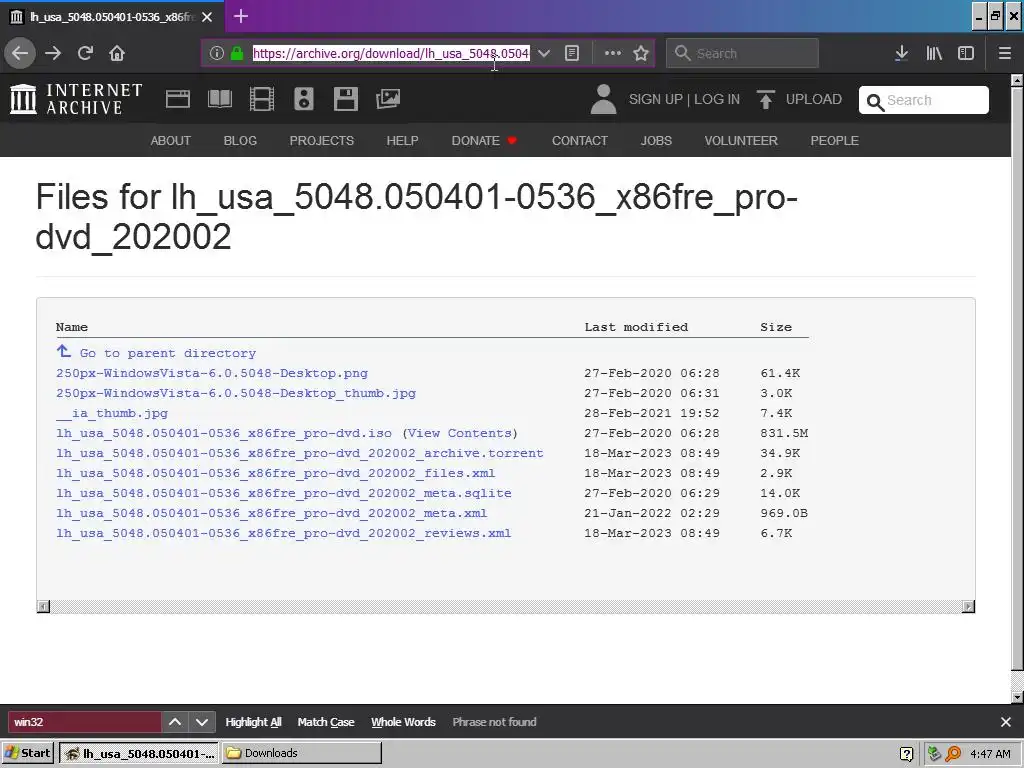Screen dimensions: 1024x768
Task: Show site information icon in address bar
Action: tap(217, 54)
